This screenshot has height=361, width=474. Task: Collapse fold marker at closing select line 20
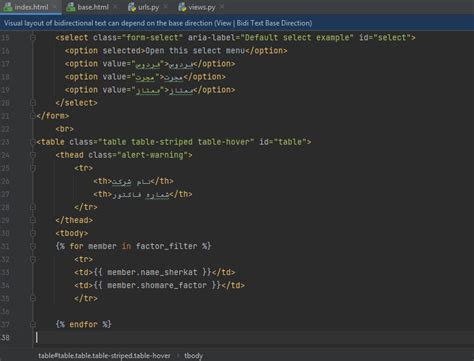(33, 103)
